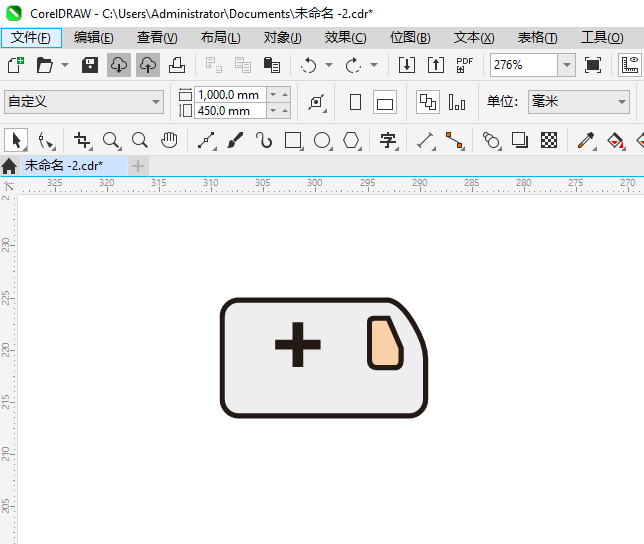Select the Parallel Dimension tool
644x544 pixels.
426,140
